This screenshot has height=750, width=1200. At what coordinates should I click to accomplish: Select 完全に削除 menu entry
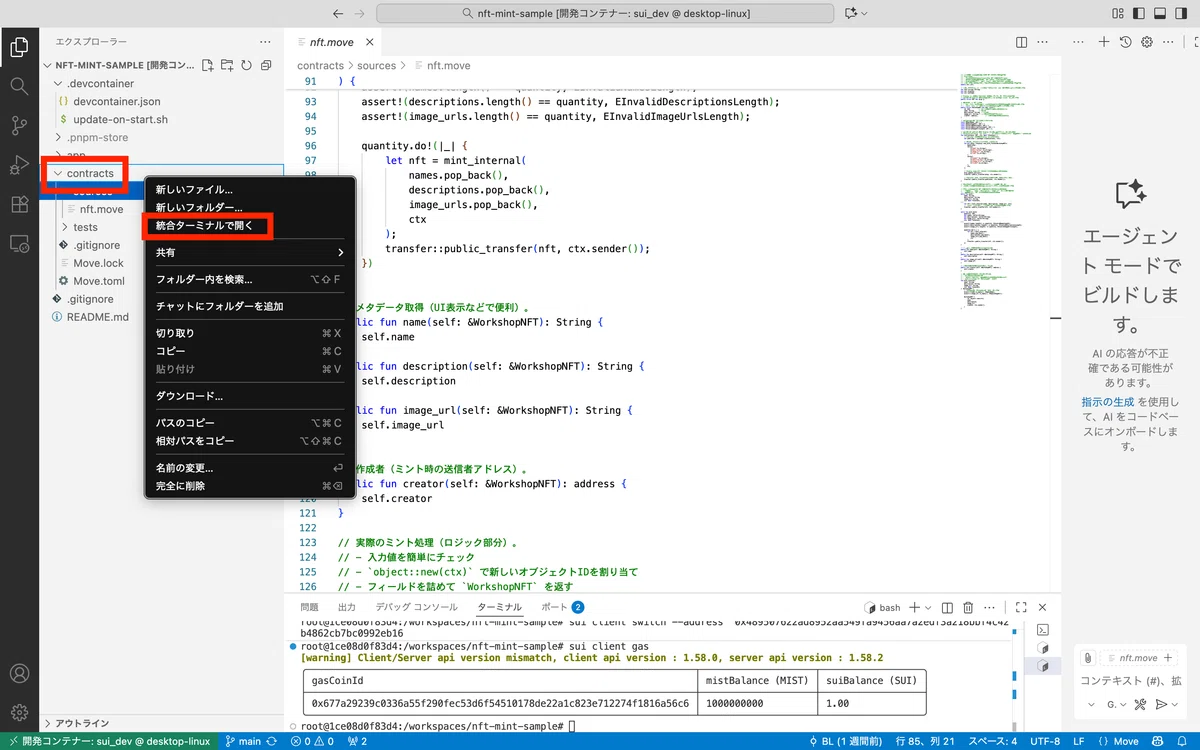(250, 486)
